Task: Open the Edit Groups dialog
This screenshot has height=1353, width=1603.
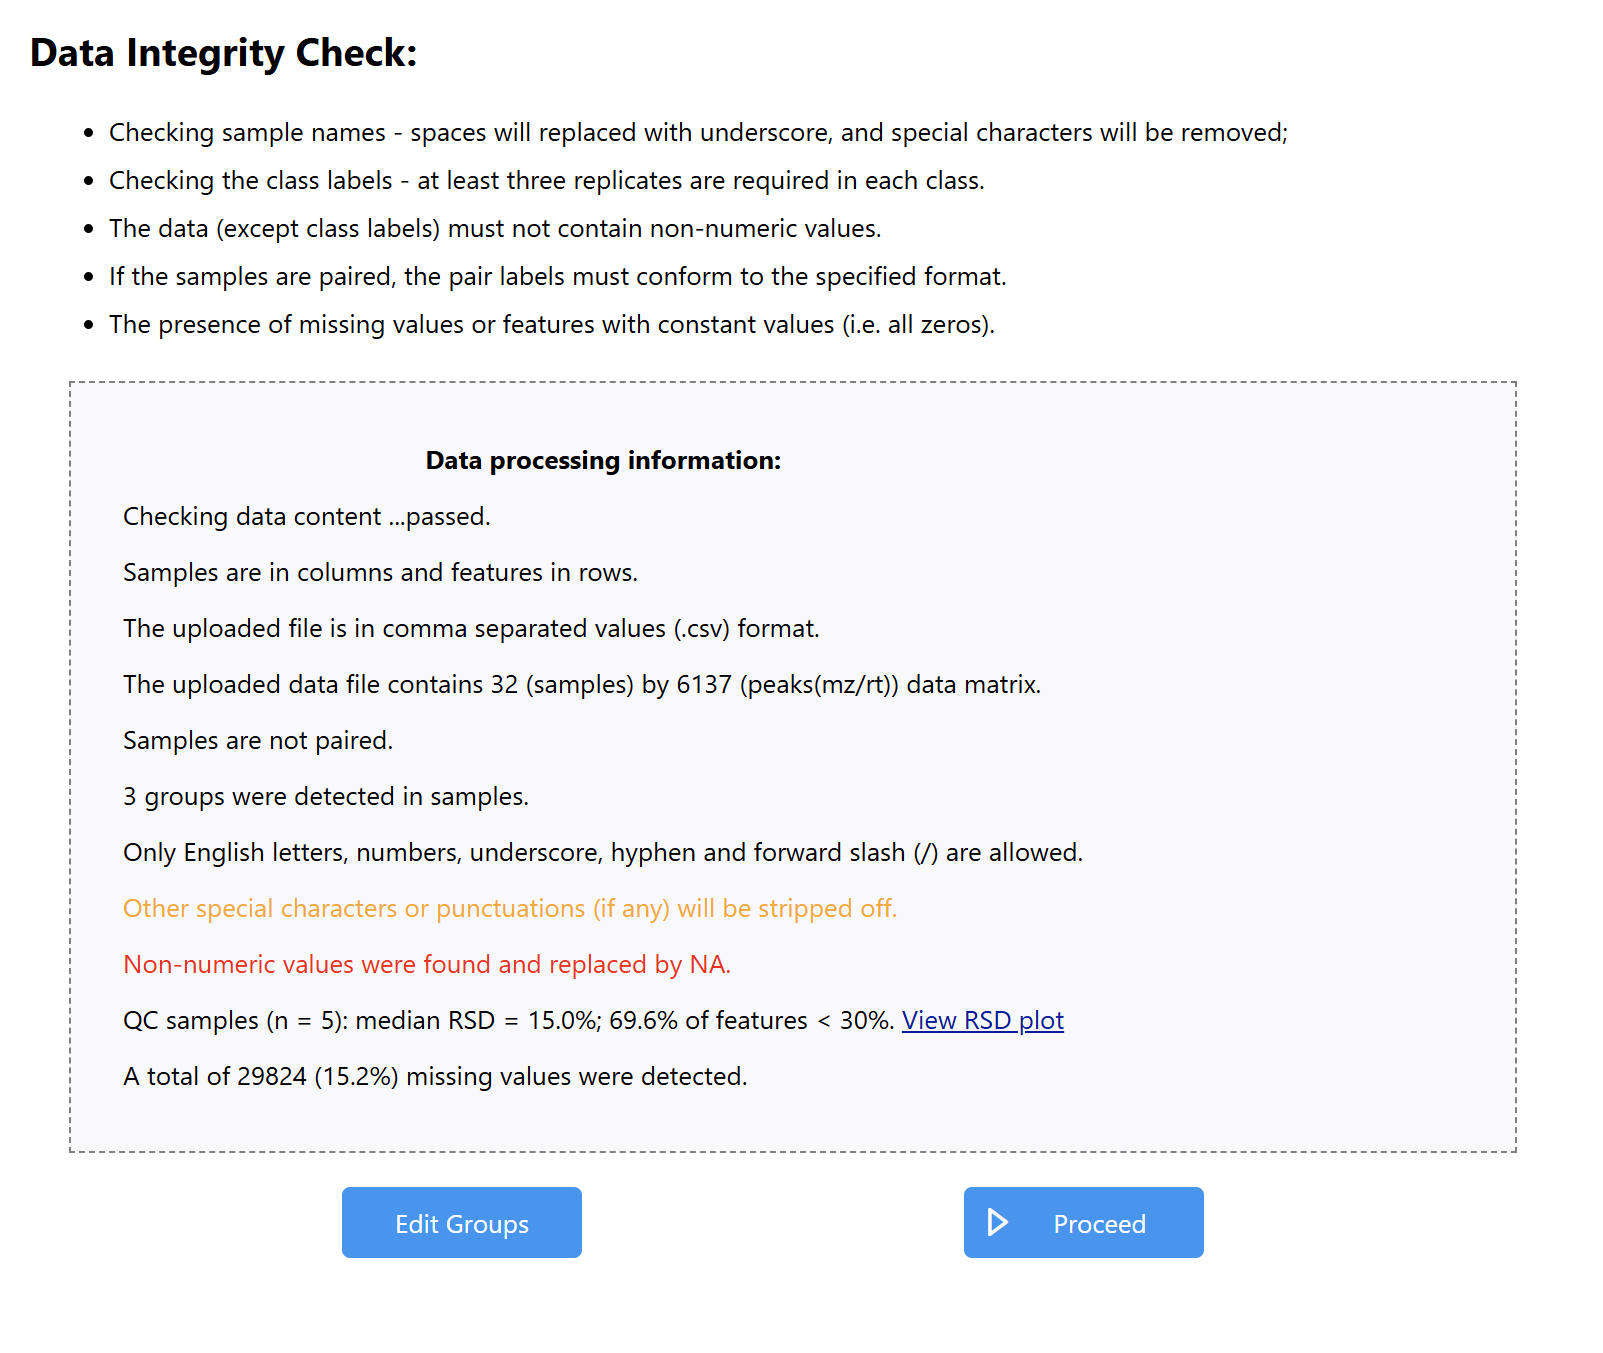Action: click(461, 1222)
